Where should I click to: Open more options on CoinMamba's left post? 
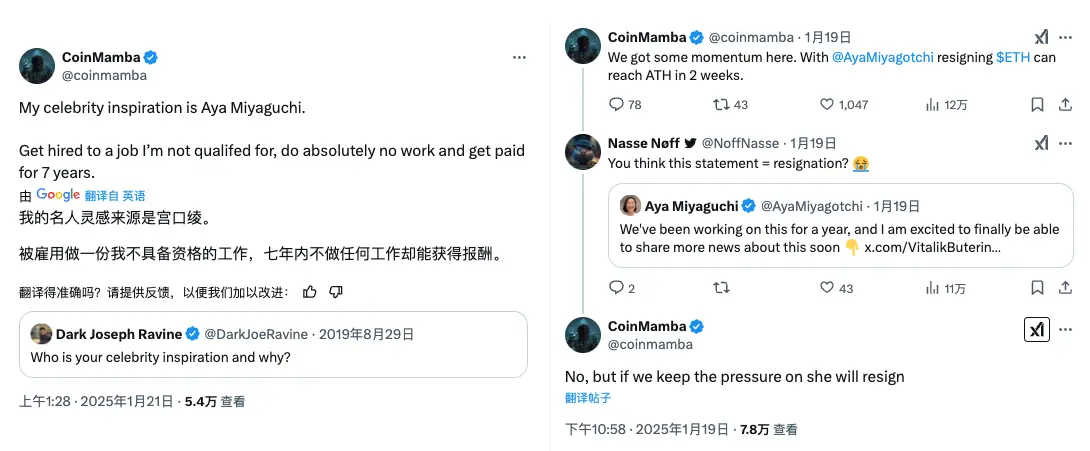click(x=518, y=58)
